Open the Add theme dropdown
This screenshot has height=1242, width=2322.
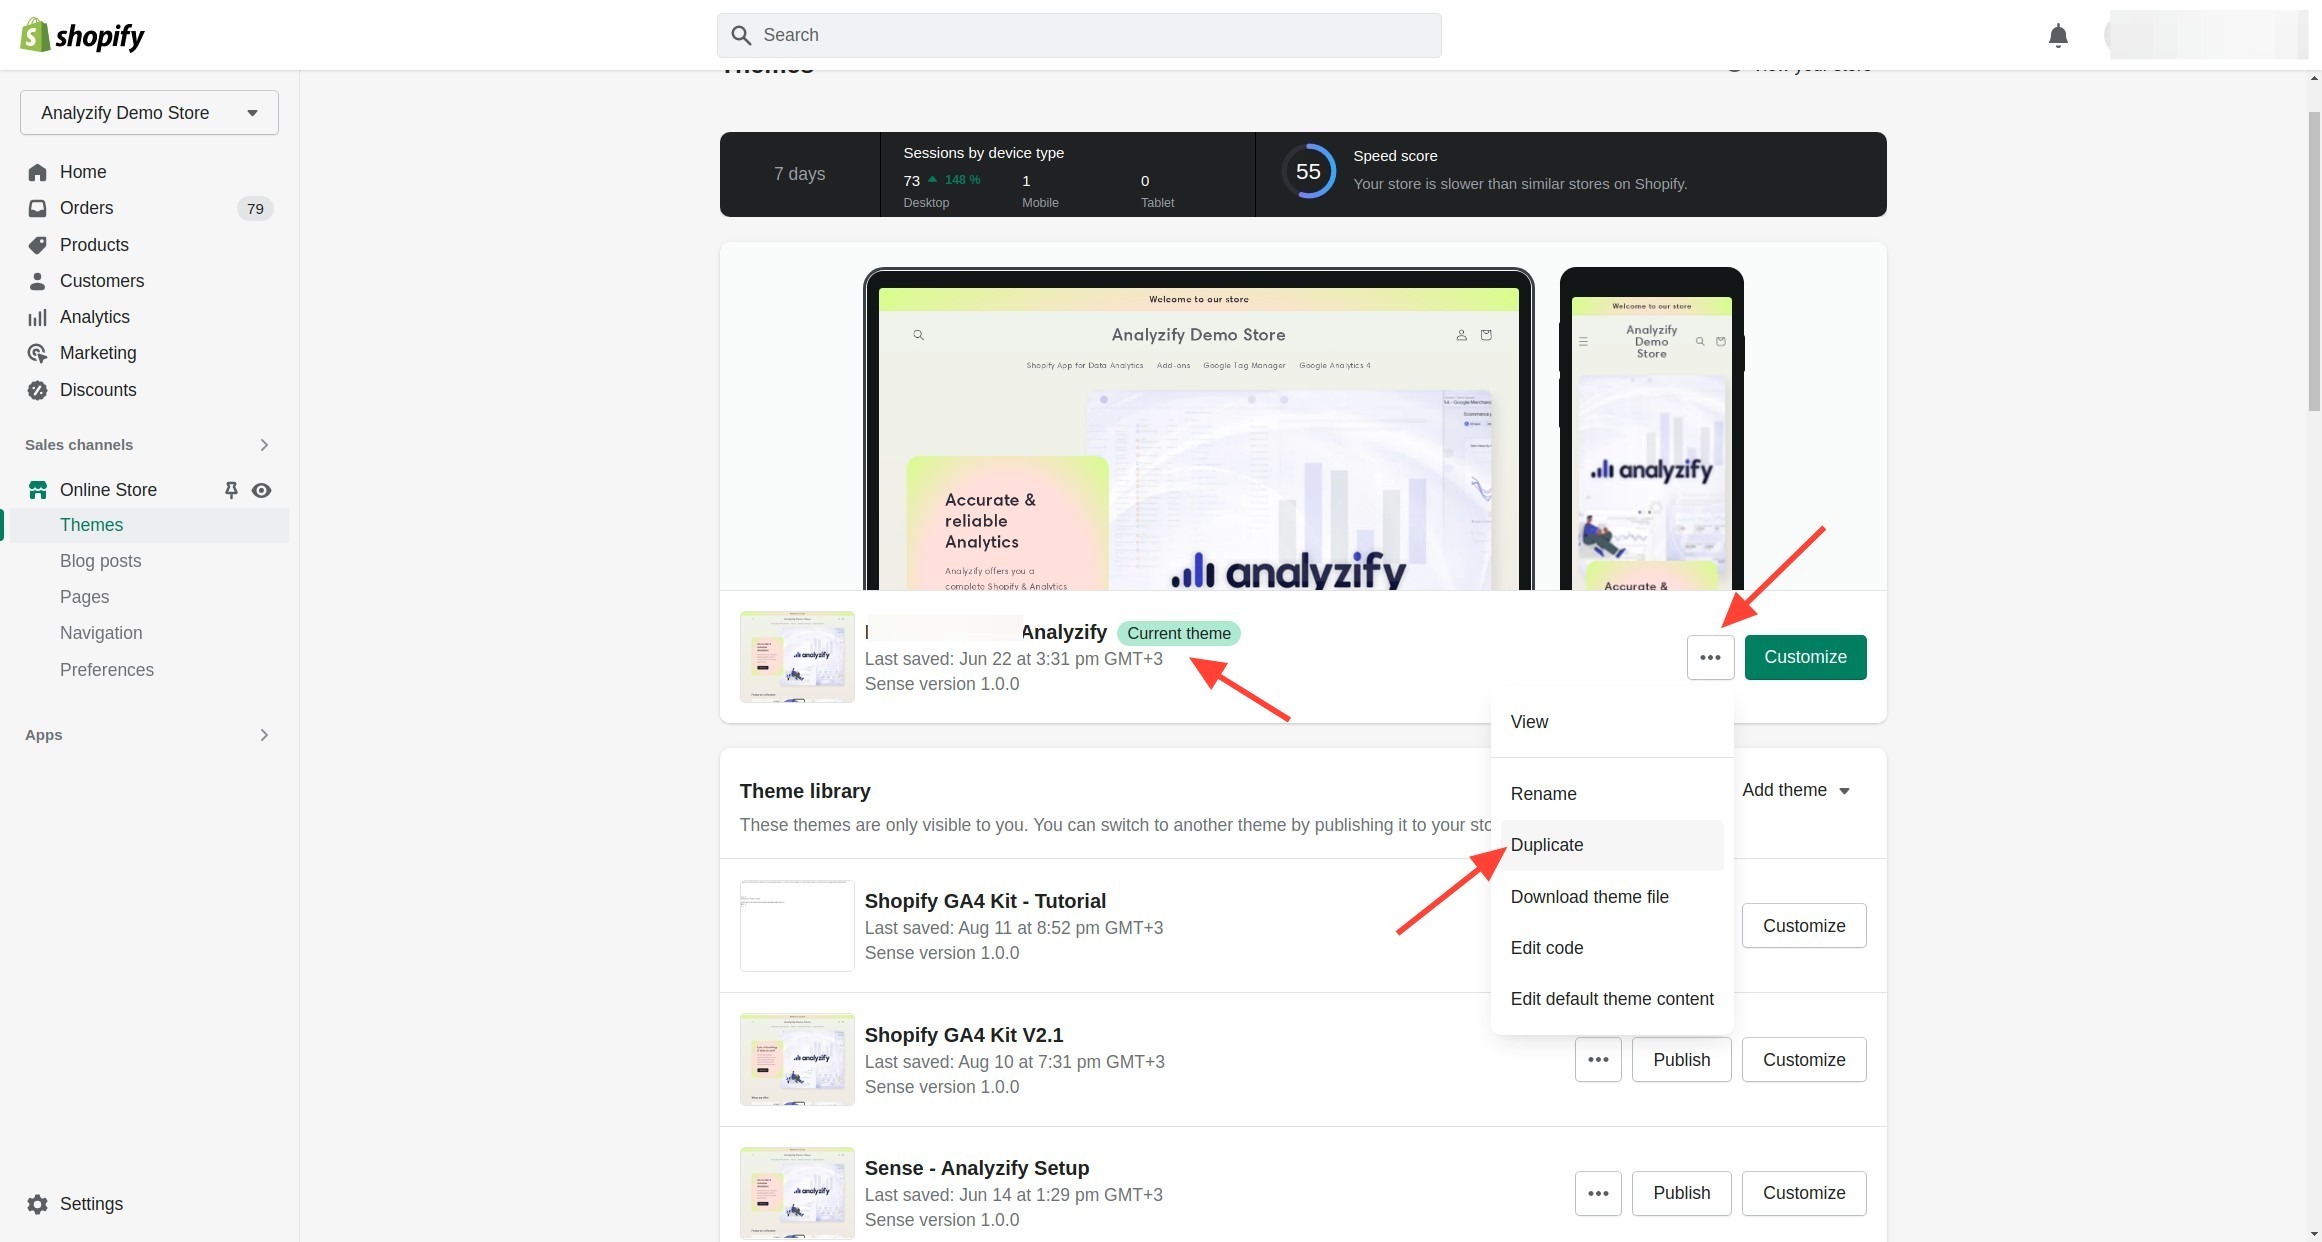coord(1796,790)
